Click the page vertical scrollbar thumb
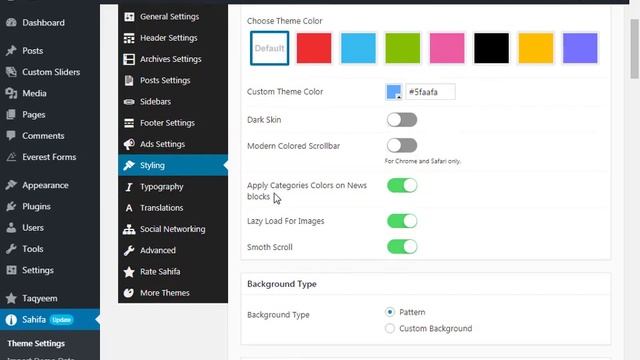The height and width of the screenshot is (360, 640). [635, 48]
